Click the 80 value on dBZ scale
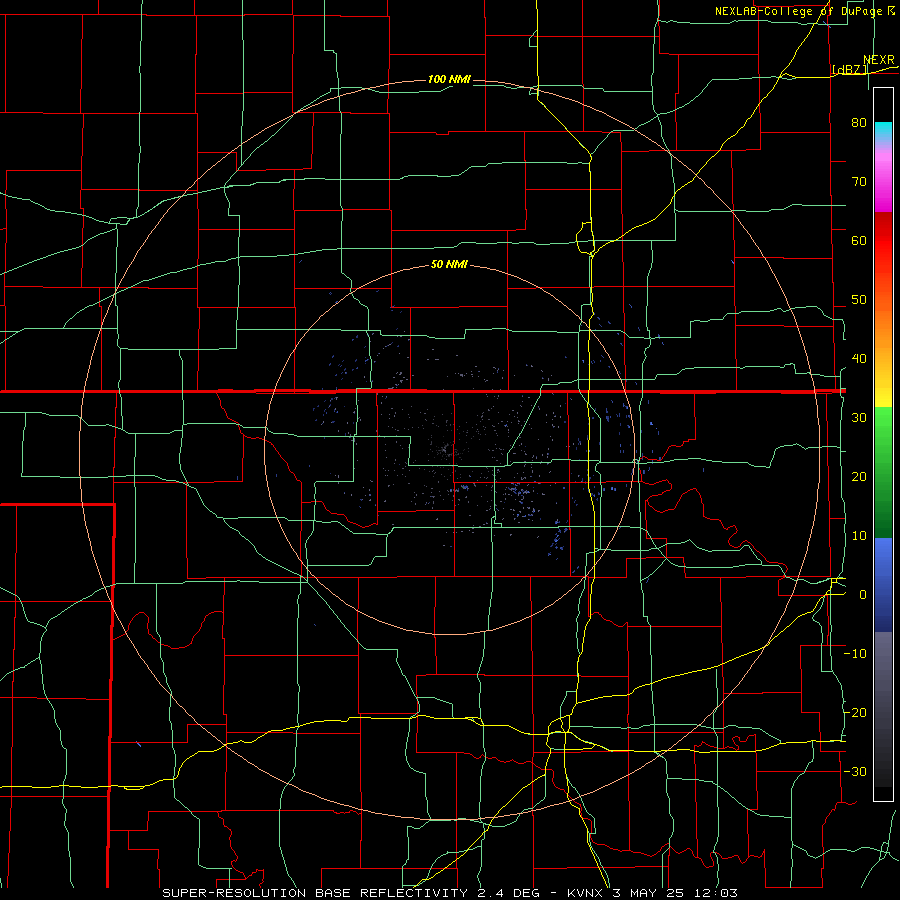Viewport: 900px width, 900px height. tap(859, 123)
